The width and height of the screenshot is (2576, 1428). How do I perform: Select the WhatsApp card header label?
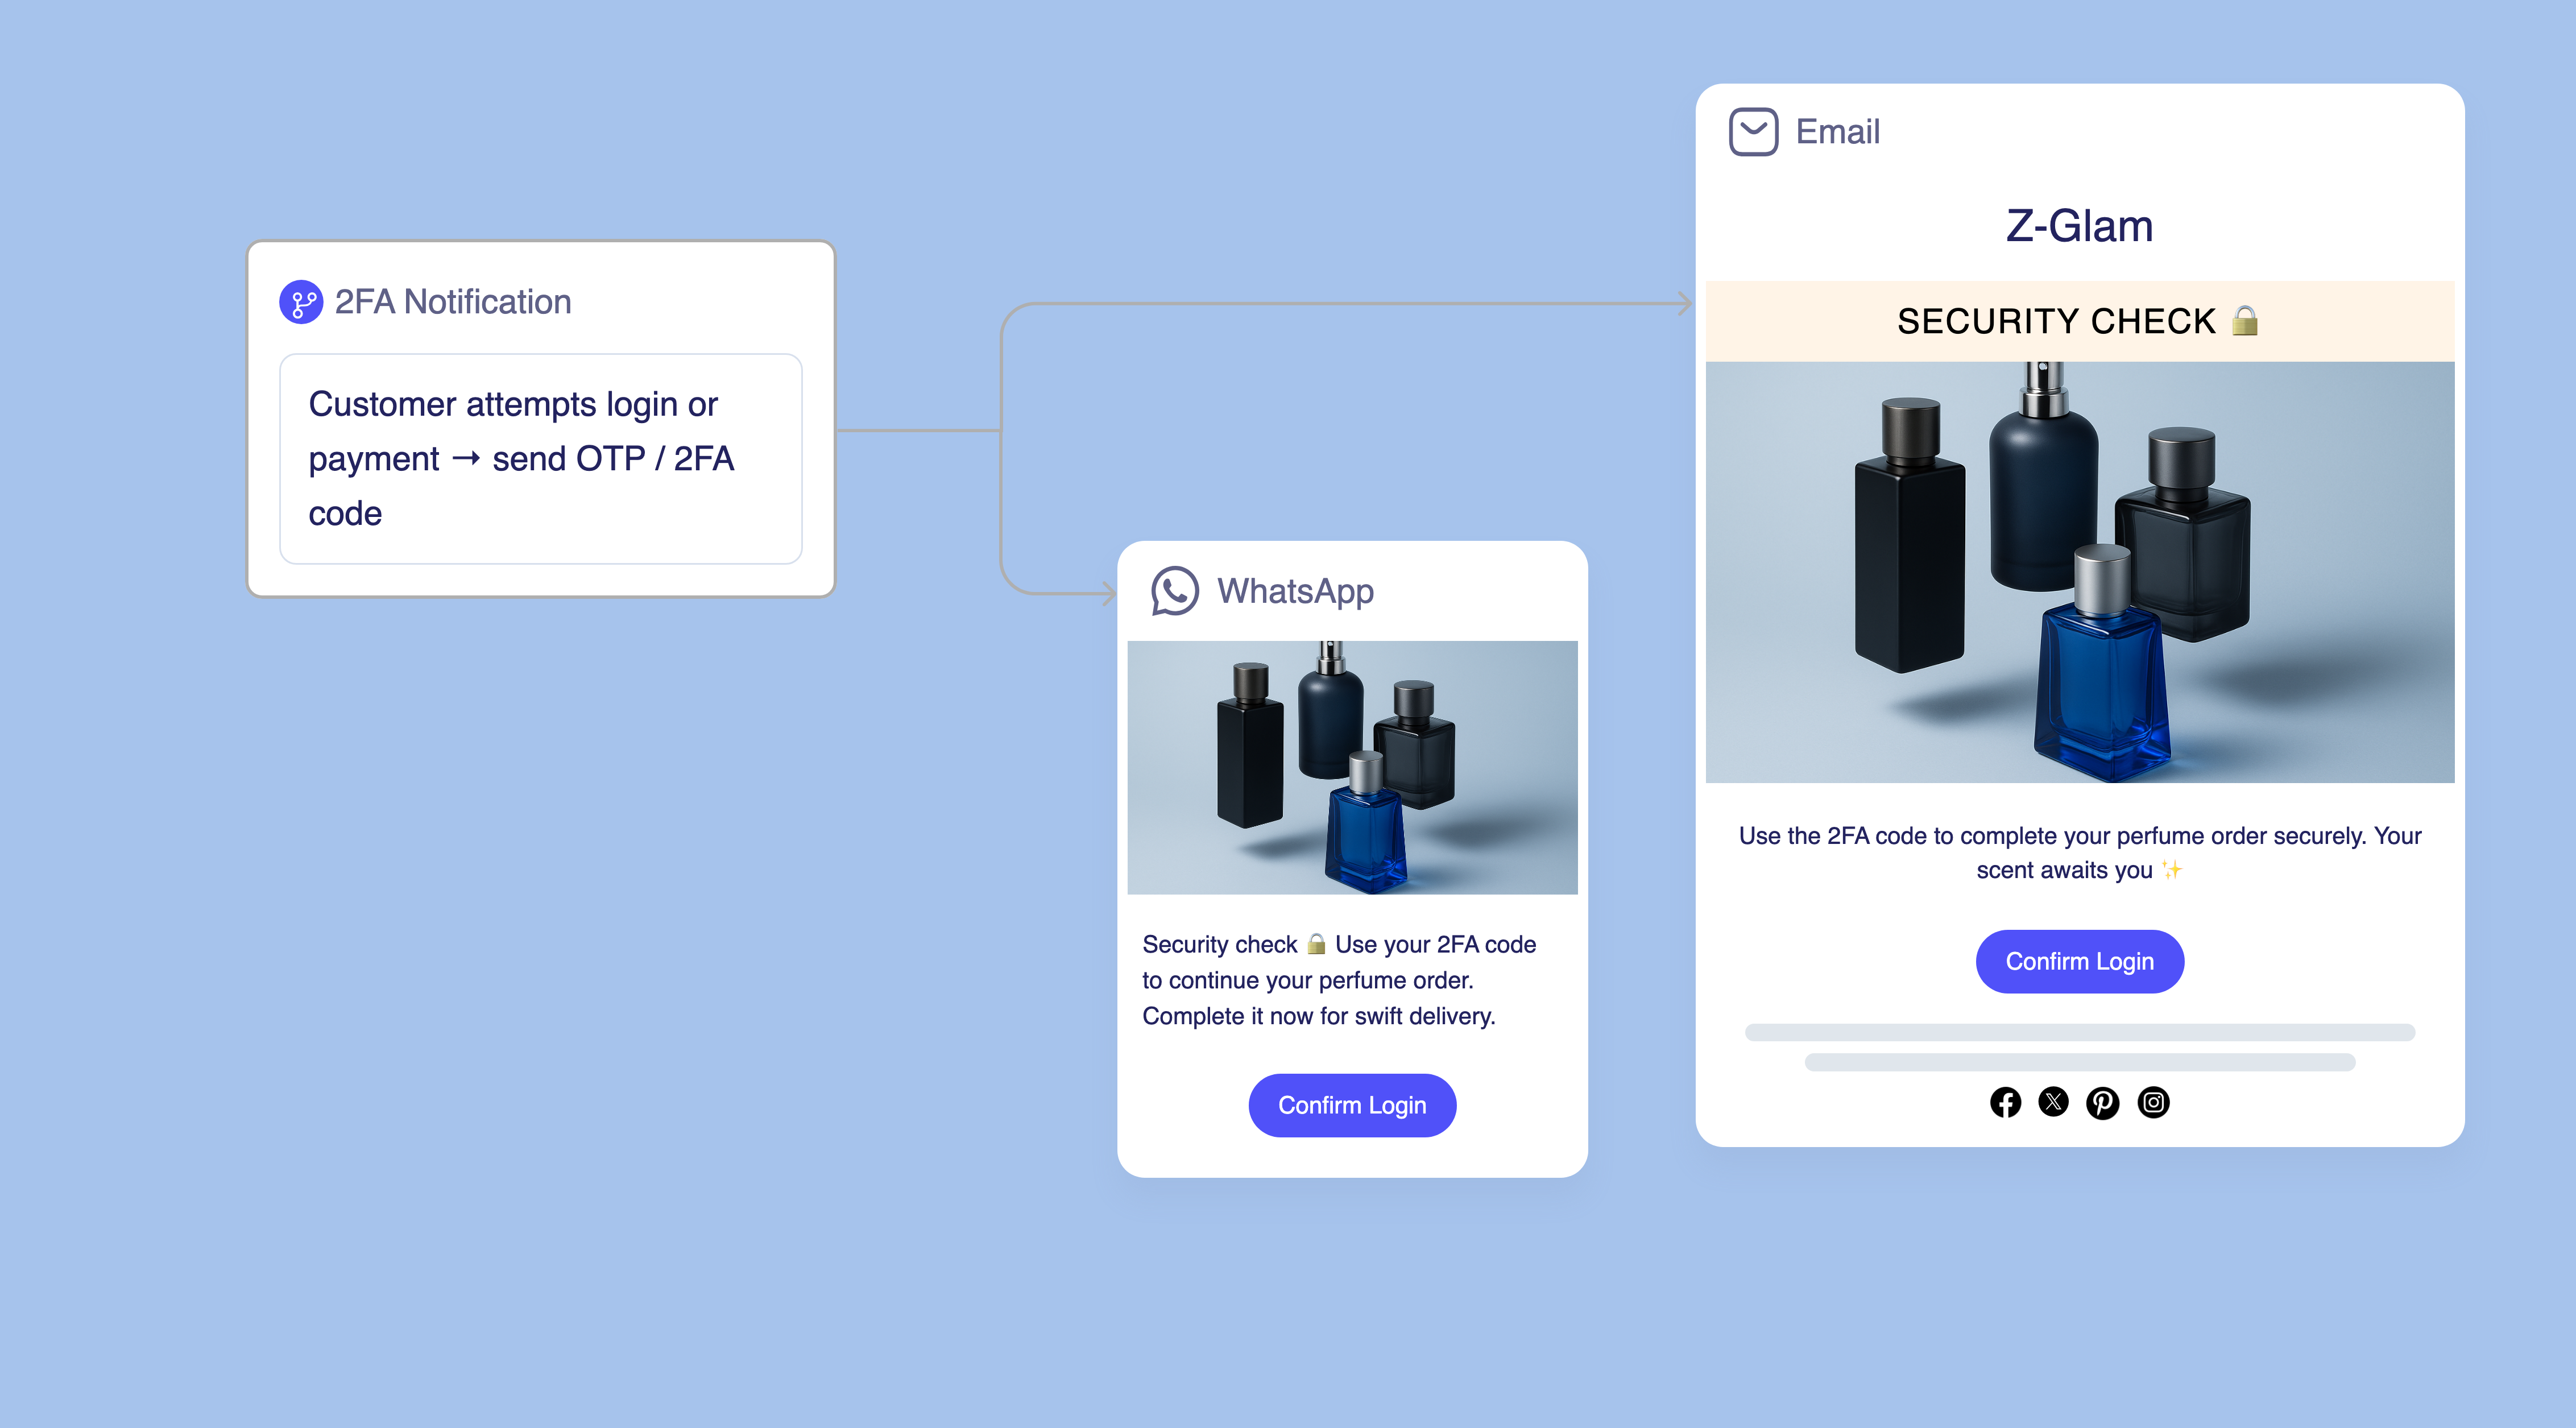1295,591
